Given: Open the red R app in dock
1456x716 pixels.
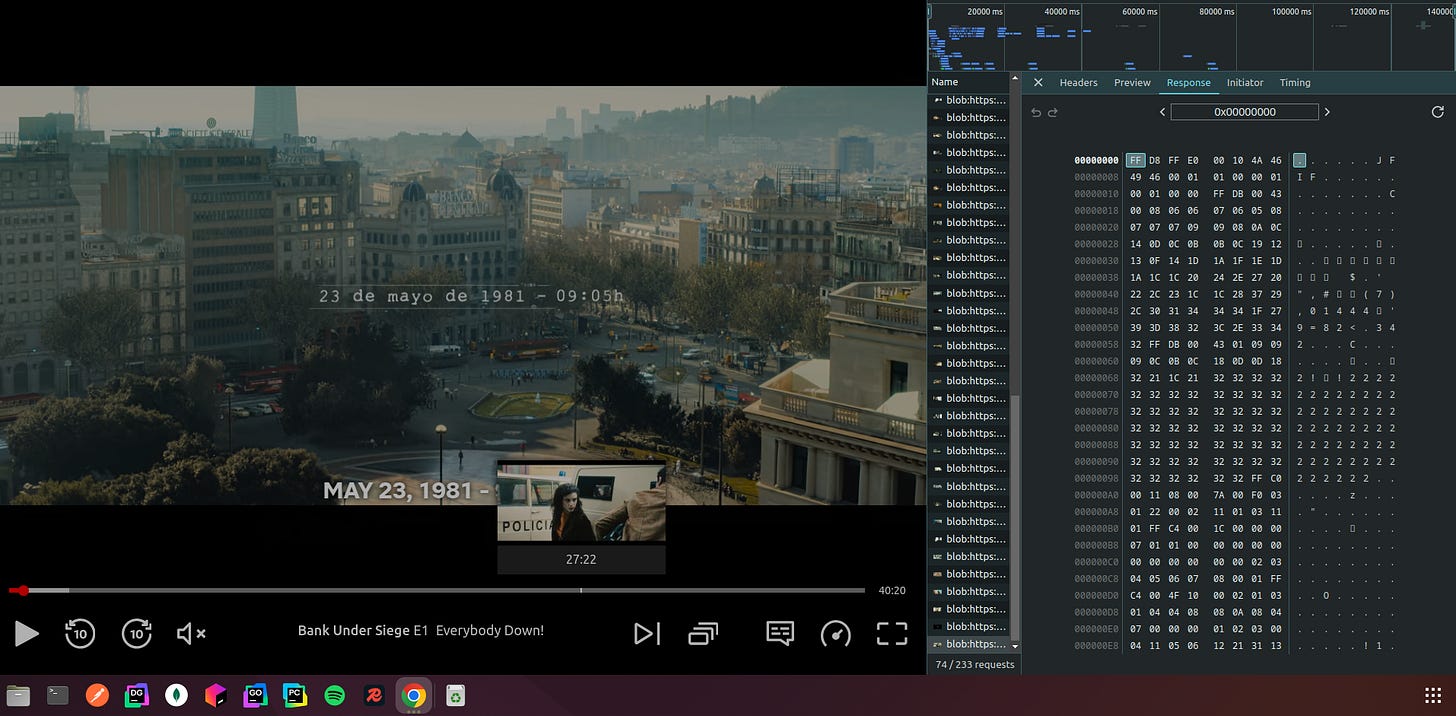Looking at the screenshot, I should click(374, 695).
